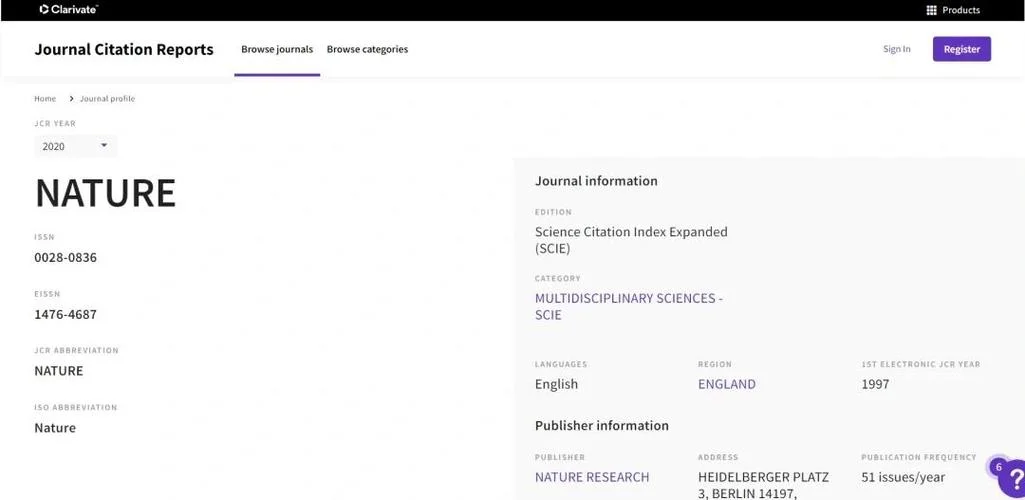Open Multidisciplinary Sciences - SCIE category link
1025x500 pixels.
629,307
